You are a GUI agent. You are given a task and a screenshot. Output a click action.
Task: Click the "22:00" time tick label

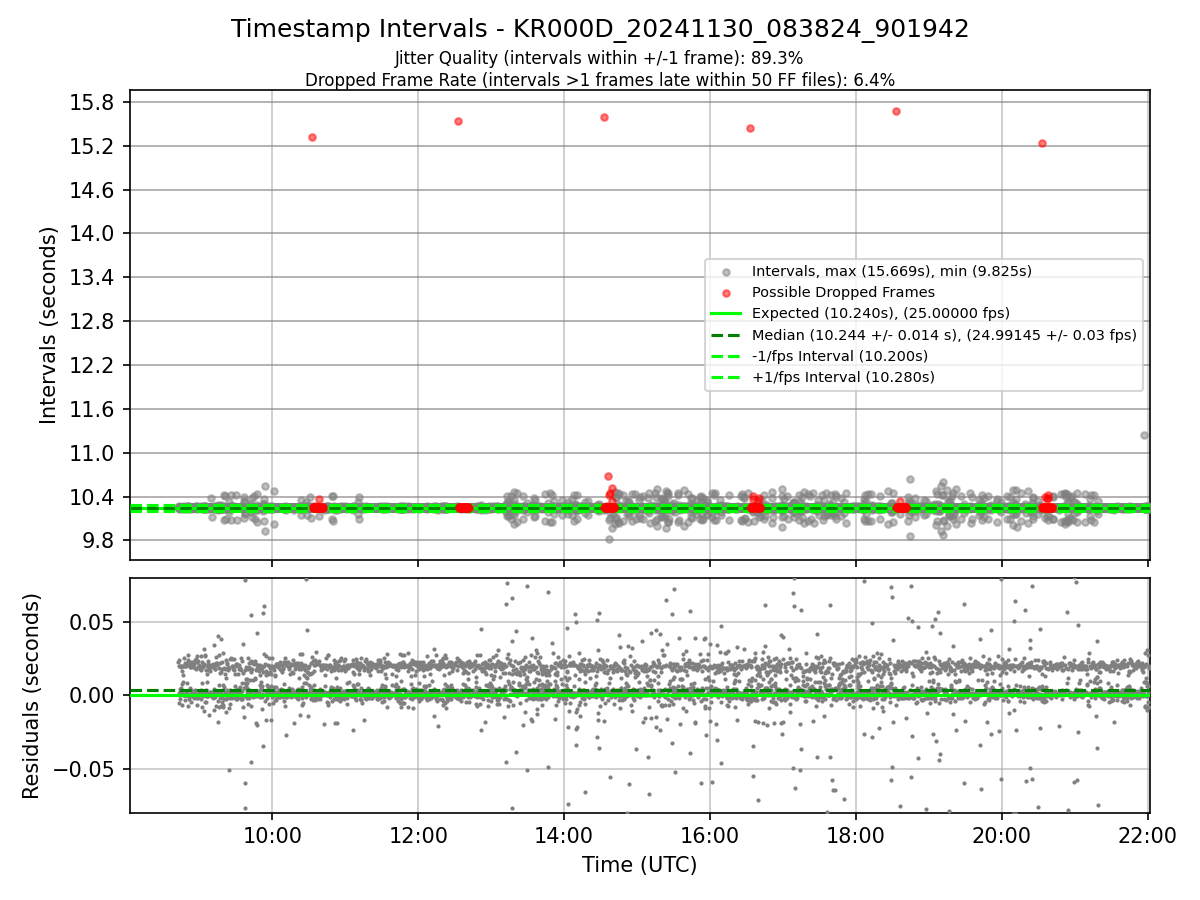click(x=1148, y=835)
